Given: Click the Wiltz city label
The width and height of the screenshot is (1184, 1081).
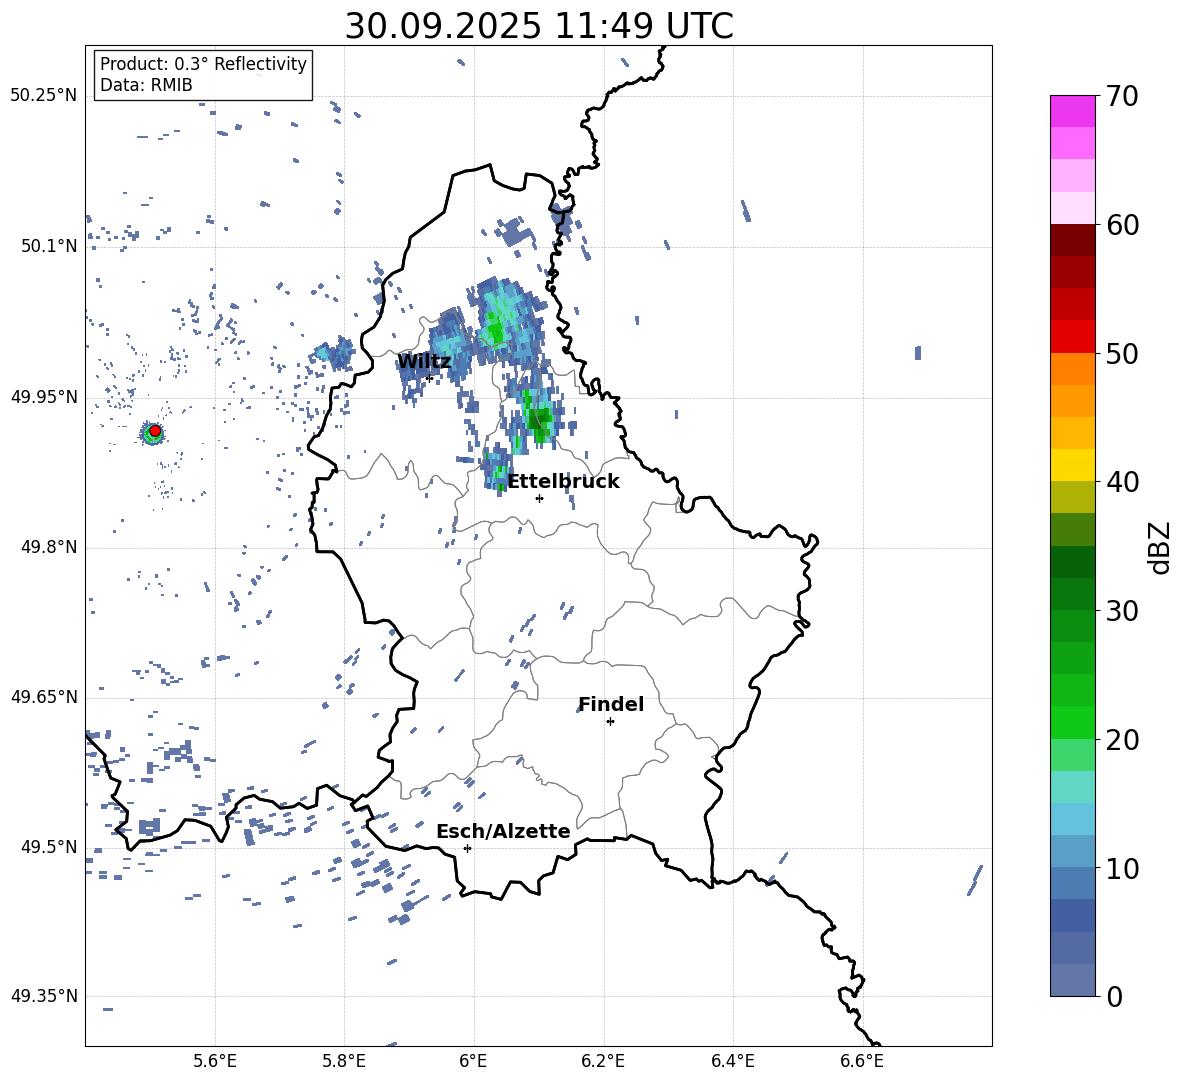Looking at the screenshot, I should tap(424, 362).
